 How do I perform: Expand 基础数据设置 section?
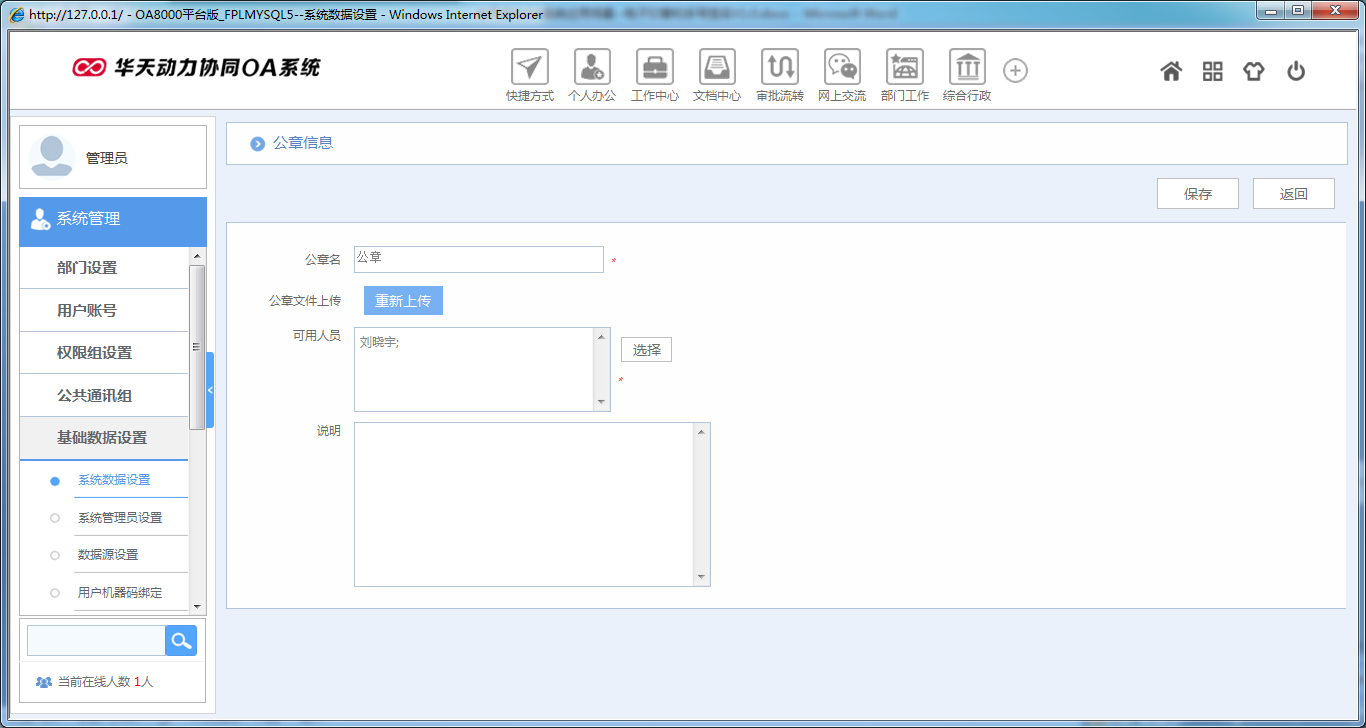(102, 438)
